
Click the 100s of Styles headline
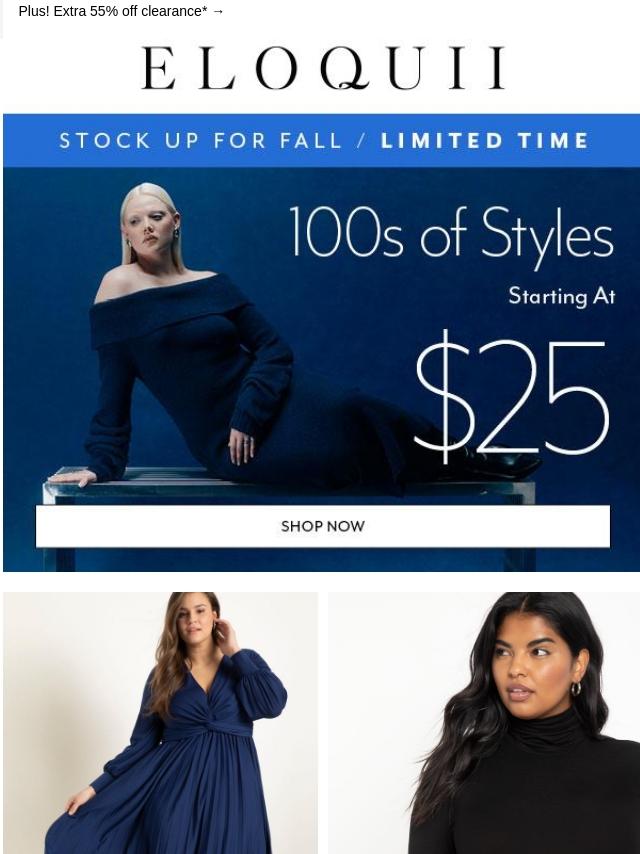coord(451,235)
